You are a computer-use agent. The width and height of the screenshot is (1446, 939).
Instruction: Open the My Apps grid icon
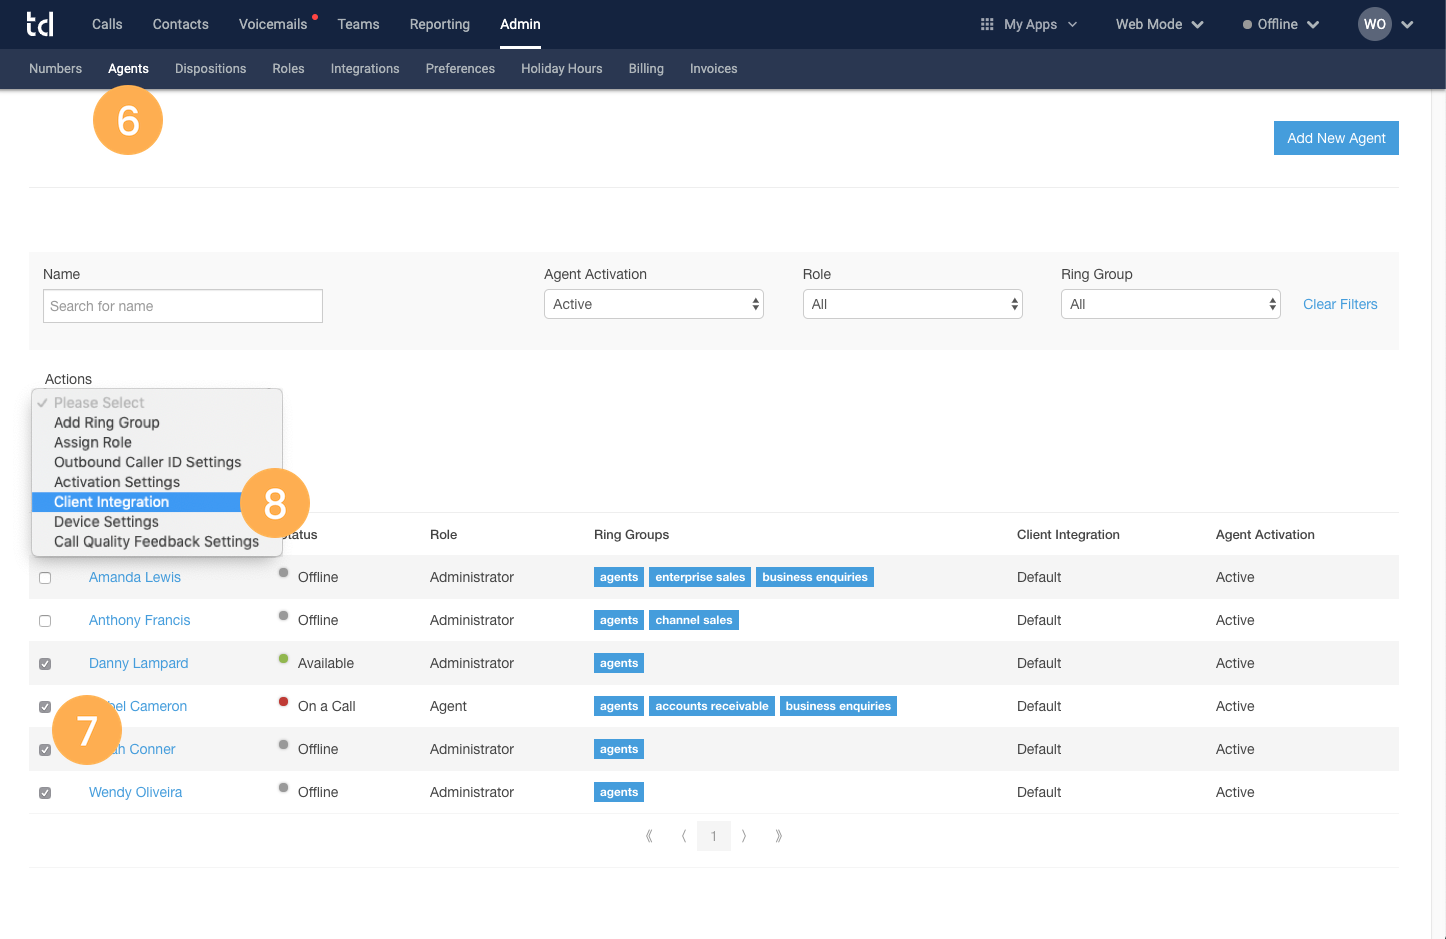[x=987, y=24]
